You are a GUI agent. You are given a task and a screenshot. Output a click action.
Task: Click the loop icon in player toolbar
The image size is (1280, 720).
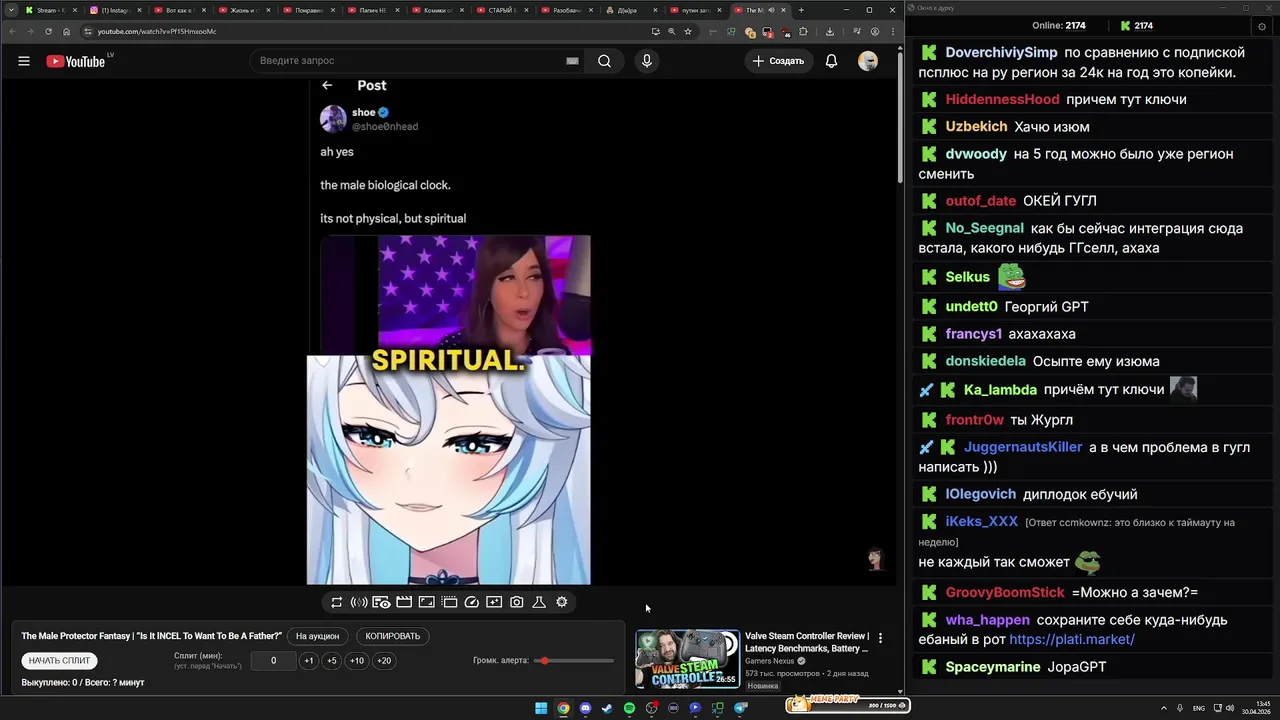tap(336, 602)
